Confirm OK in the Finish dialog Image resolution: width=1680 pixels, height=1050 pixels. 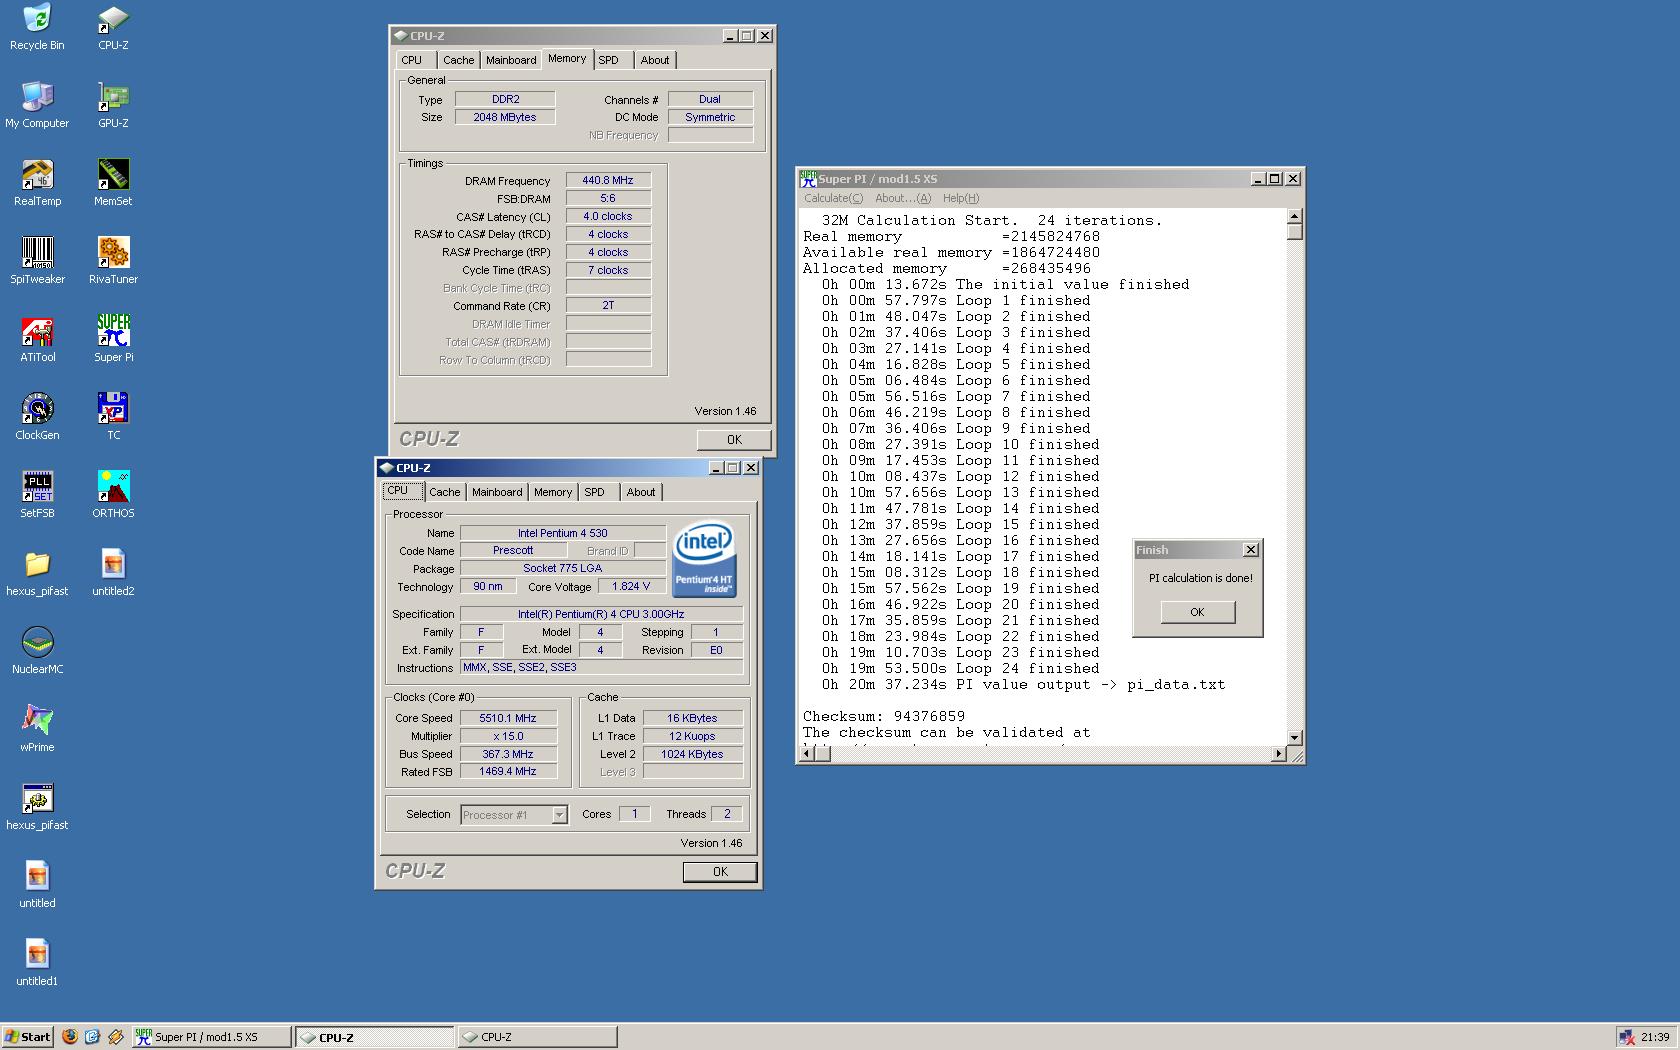(1197, 612)
